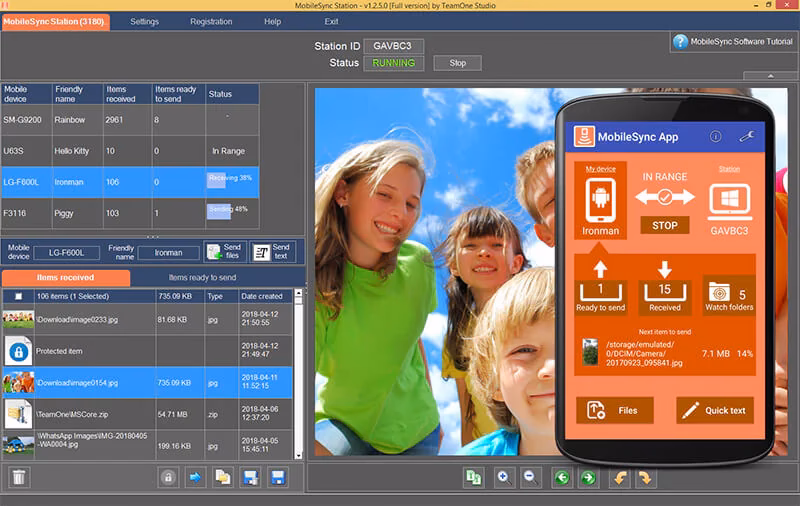Open the wrench settings icon on the phone

click(746, 136)
